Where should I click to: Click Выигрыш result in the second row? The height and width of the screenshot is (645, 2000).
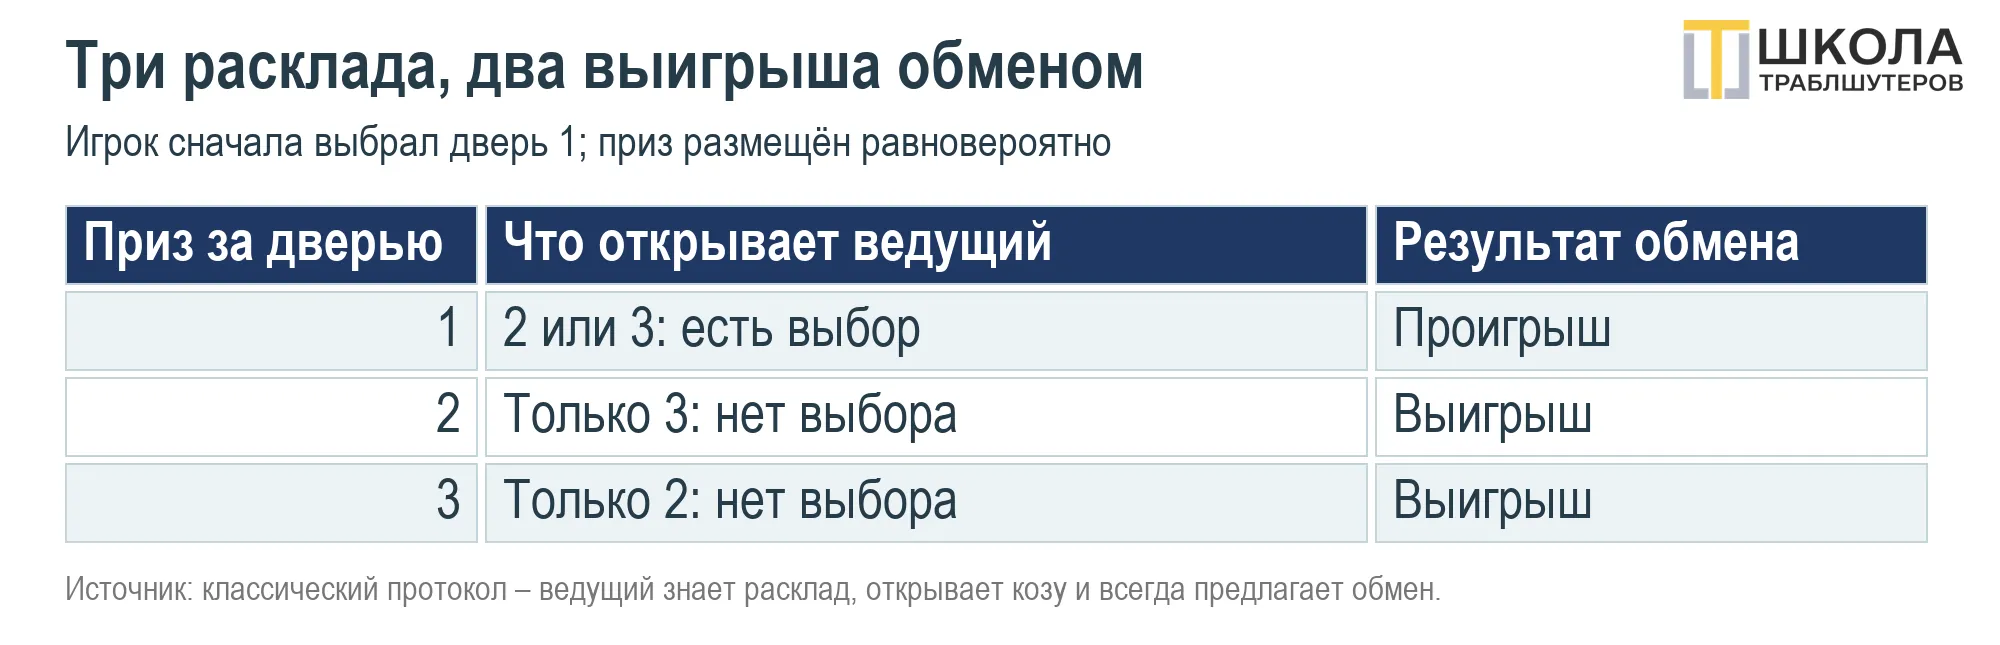[x=1651, y=417]
